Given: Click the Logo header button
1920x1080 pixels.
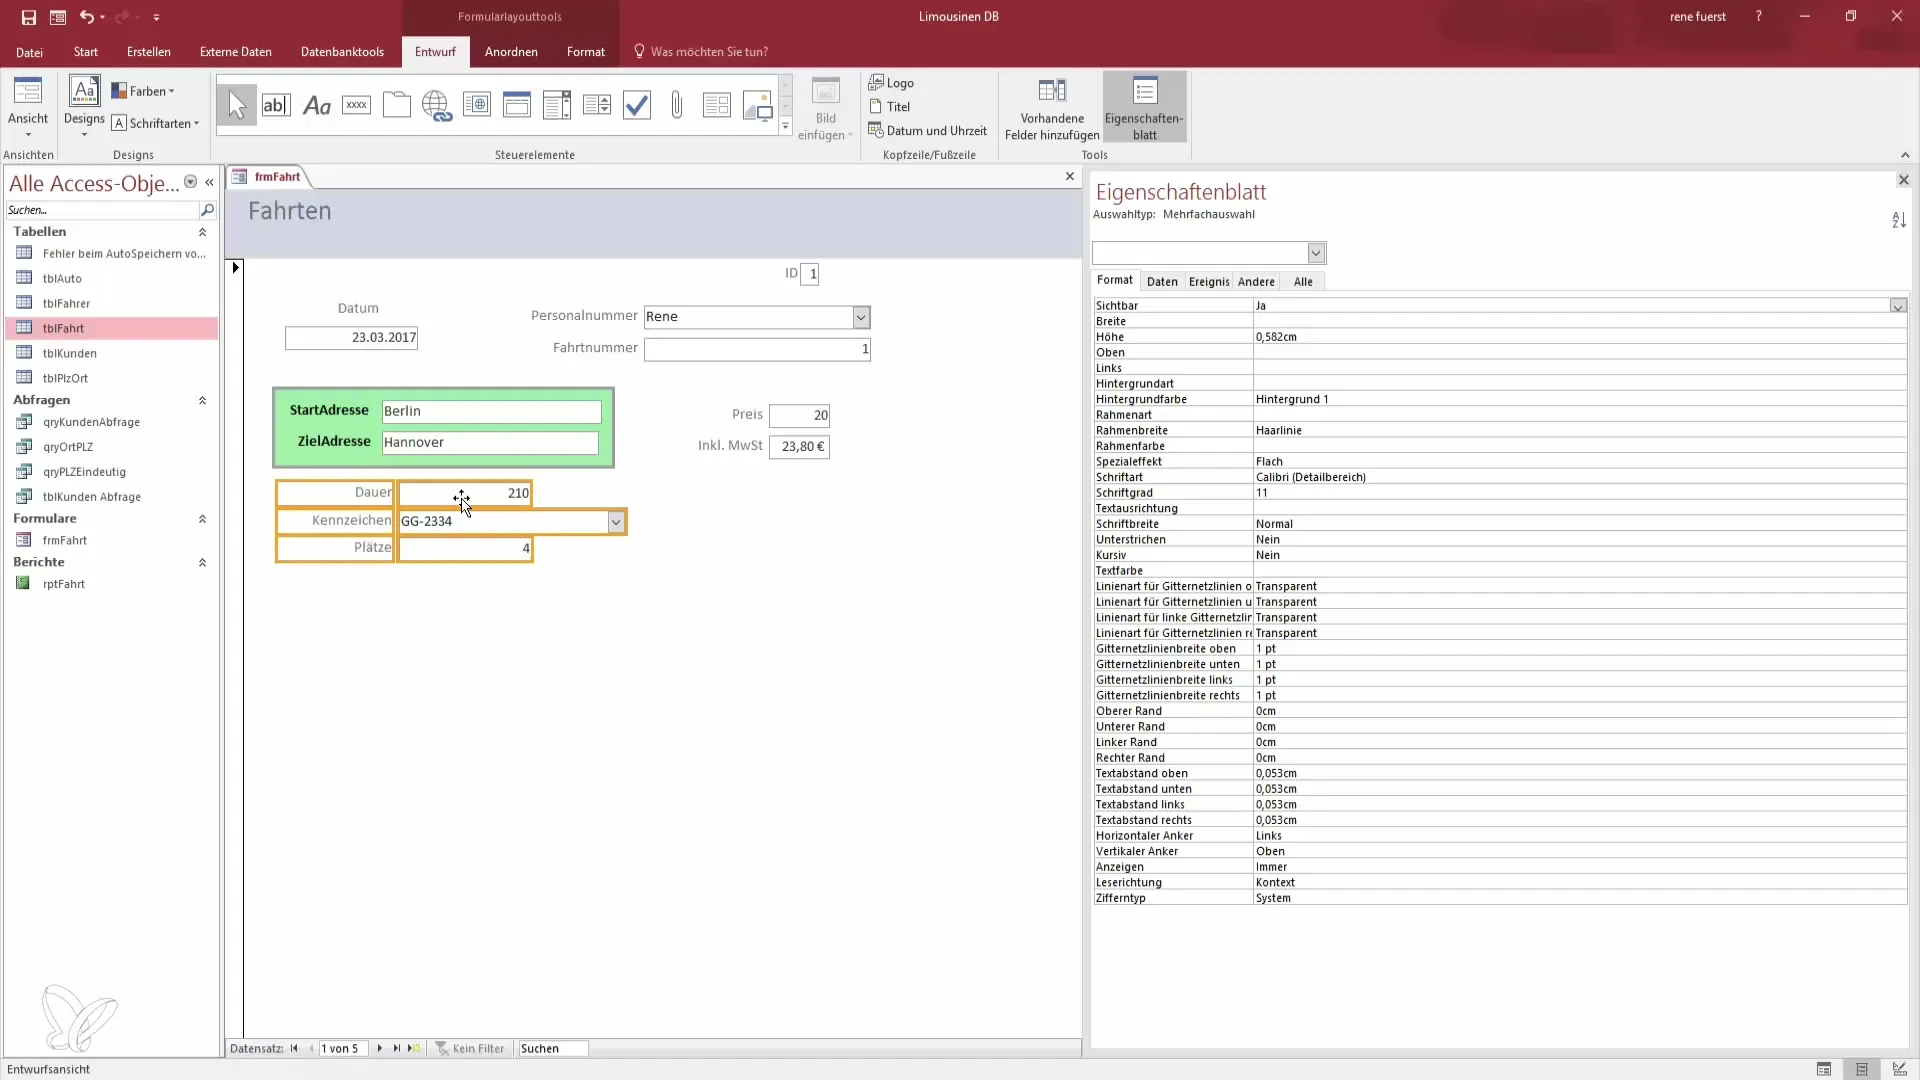Looking at the screenshot, I should [891, 83].
